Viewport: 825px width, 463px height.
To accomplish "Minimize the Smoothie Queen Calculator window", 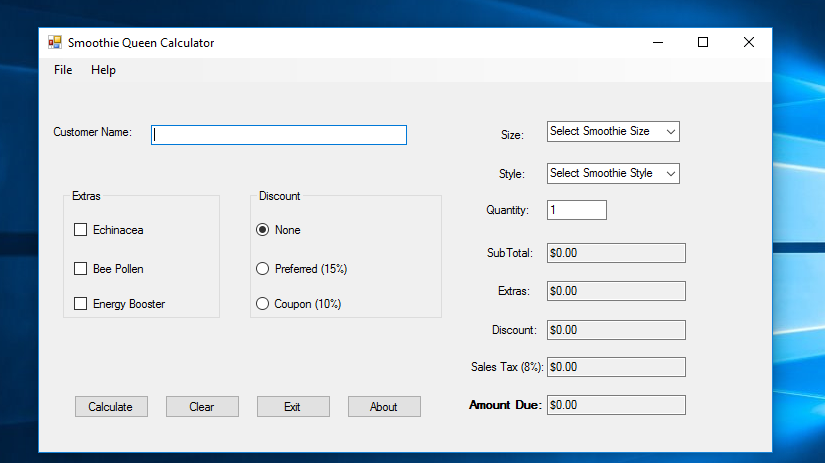I will coord(658,43).
